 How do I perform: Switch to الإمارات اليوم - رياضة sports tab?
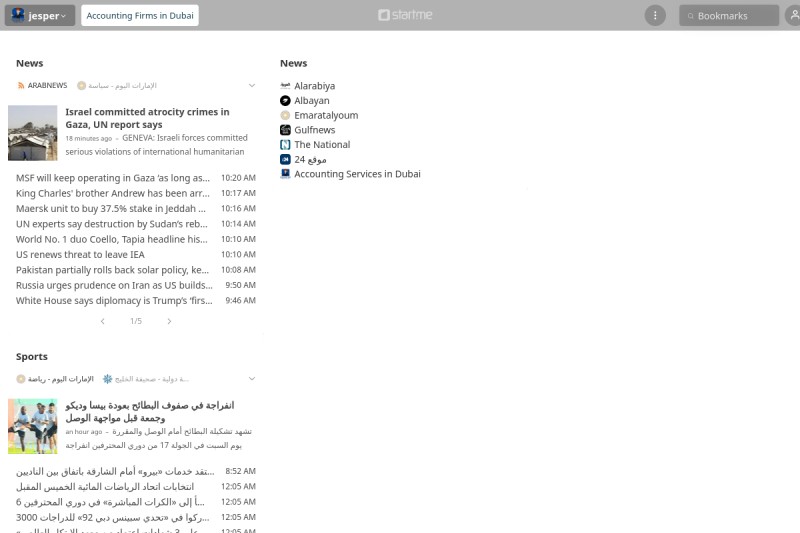55,379
